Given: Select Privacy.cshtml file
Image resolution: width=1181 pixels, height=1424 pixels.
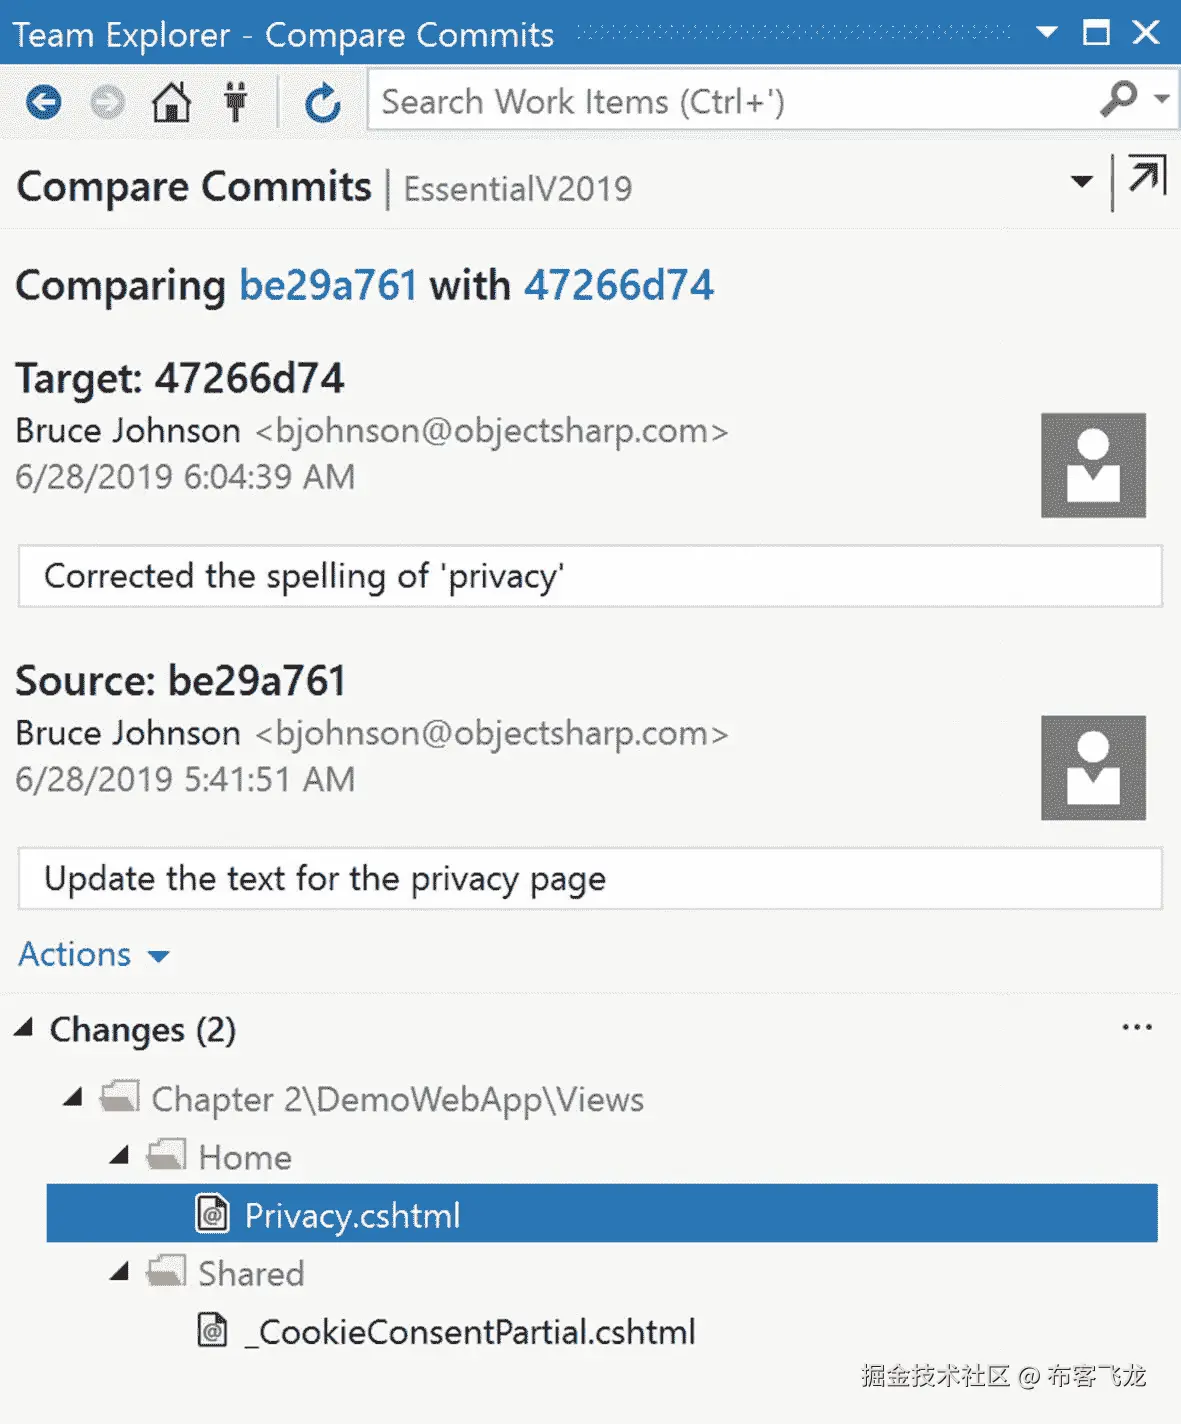Looking at the screenshot, I should [352, 1215].
